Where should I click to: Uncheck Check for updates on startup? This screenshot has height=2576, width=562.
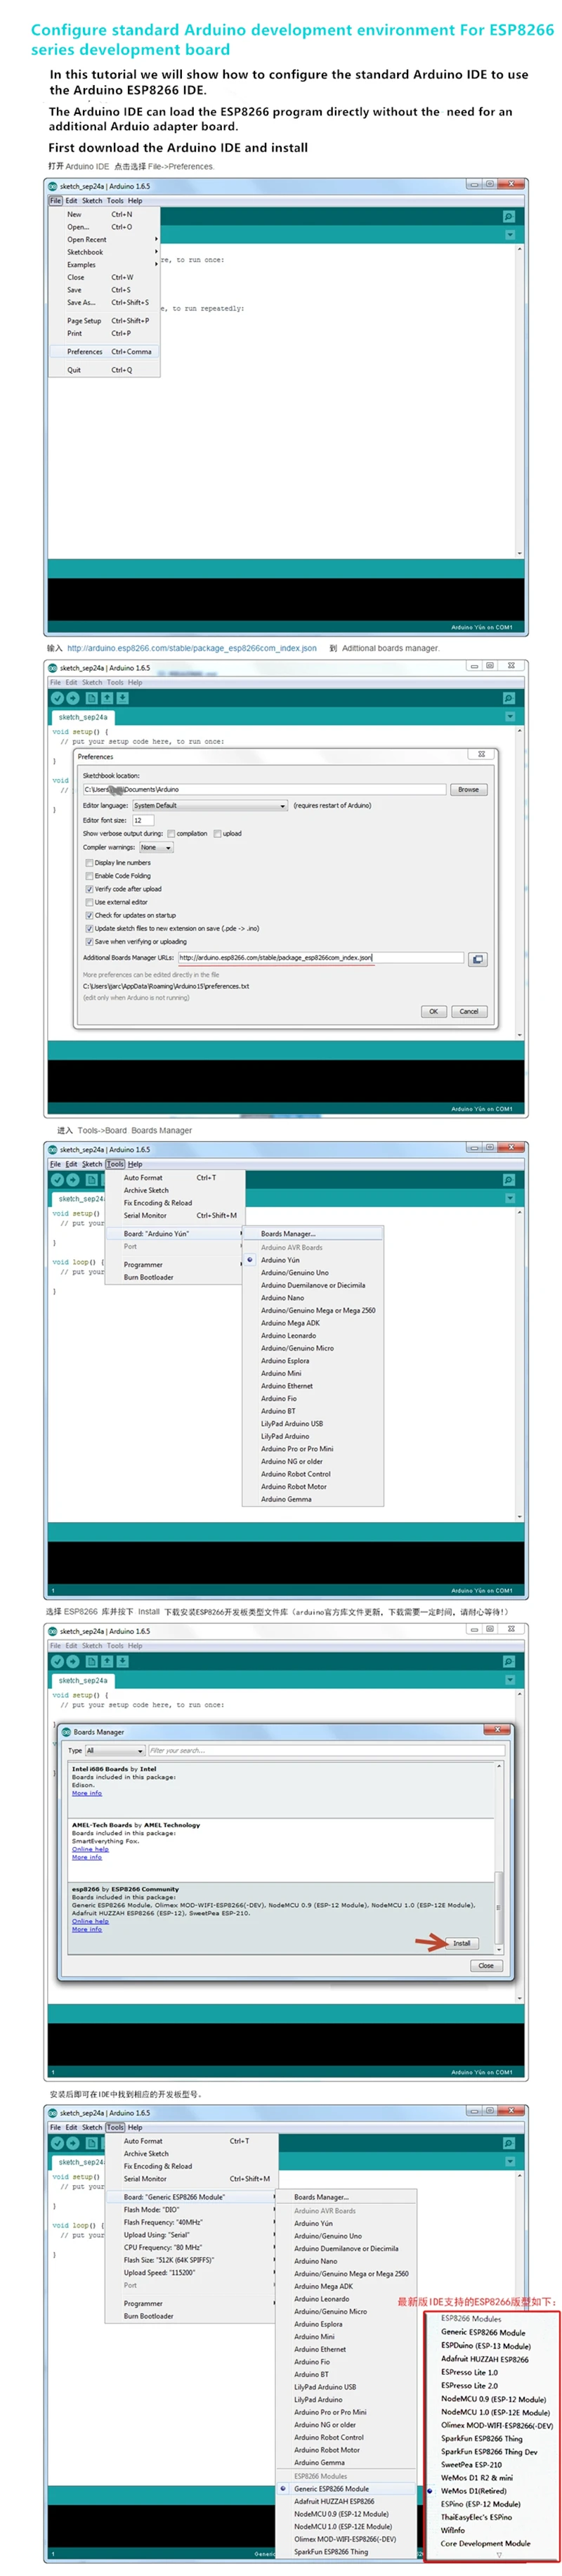click(x=89, y=915)
